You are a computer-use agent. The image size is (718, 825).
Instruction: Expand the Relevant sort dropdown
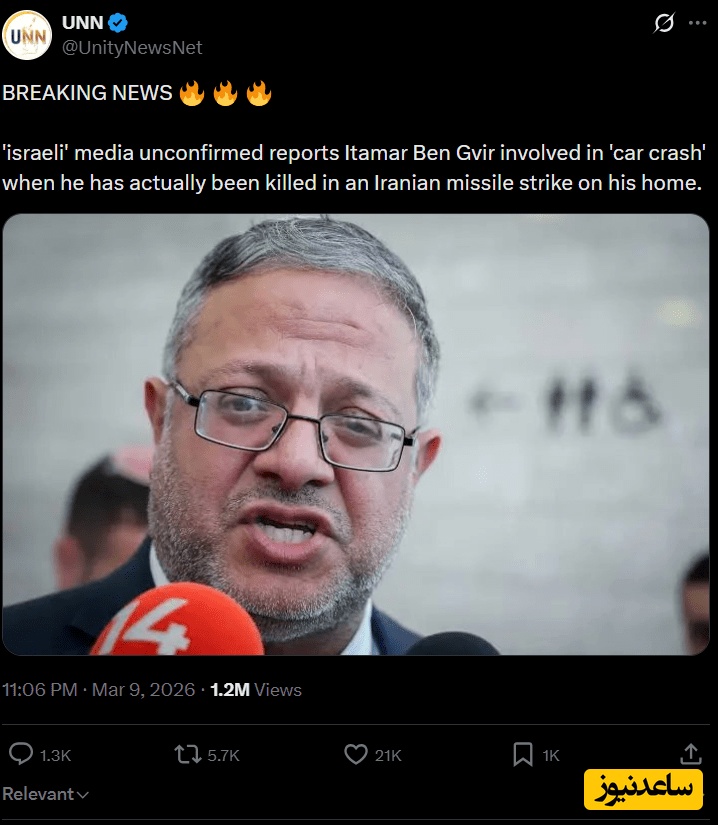tap(45, 794)
